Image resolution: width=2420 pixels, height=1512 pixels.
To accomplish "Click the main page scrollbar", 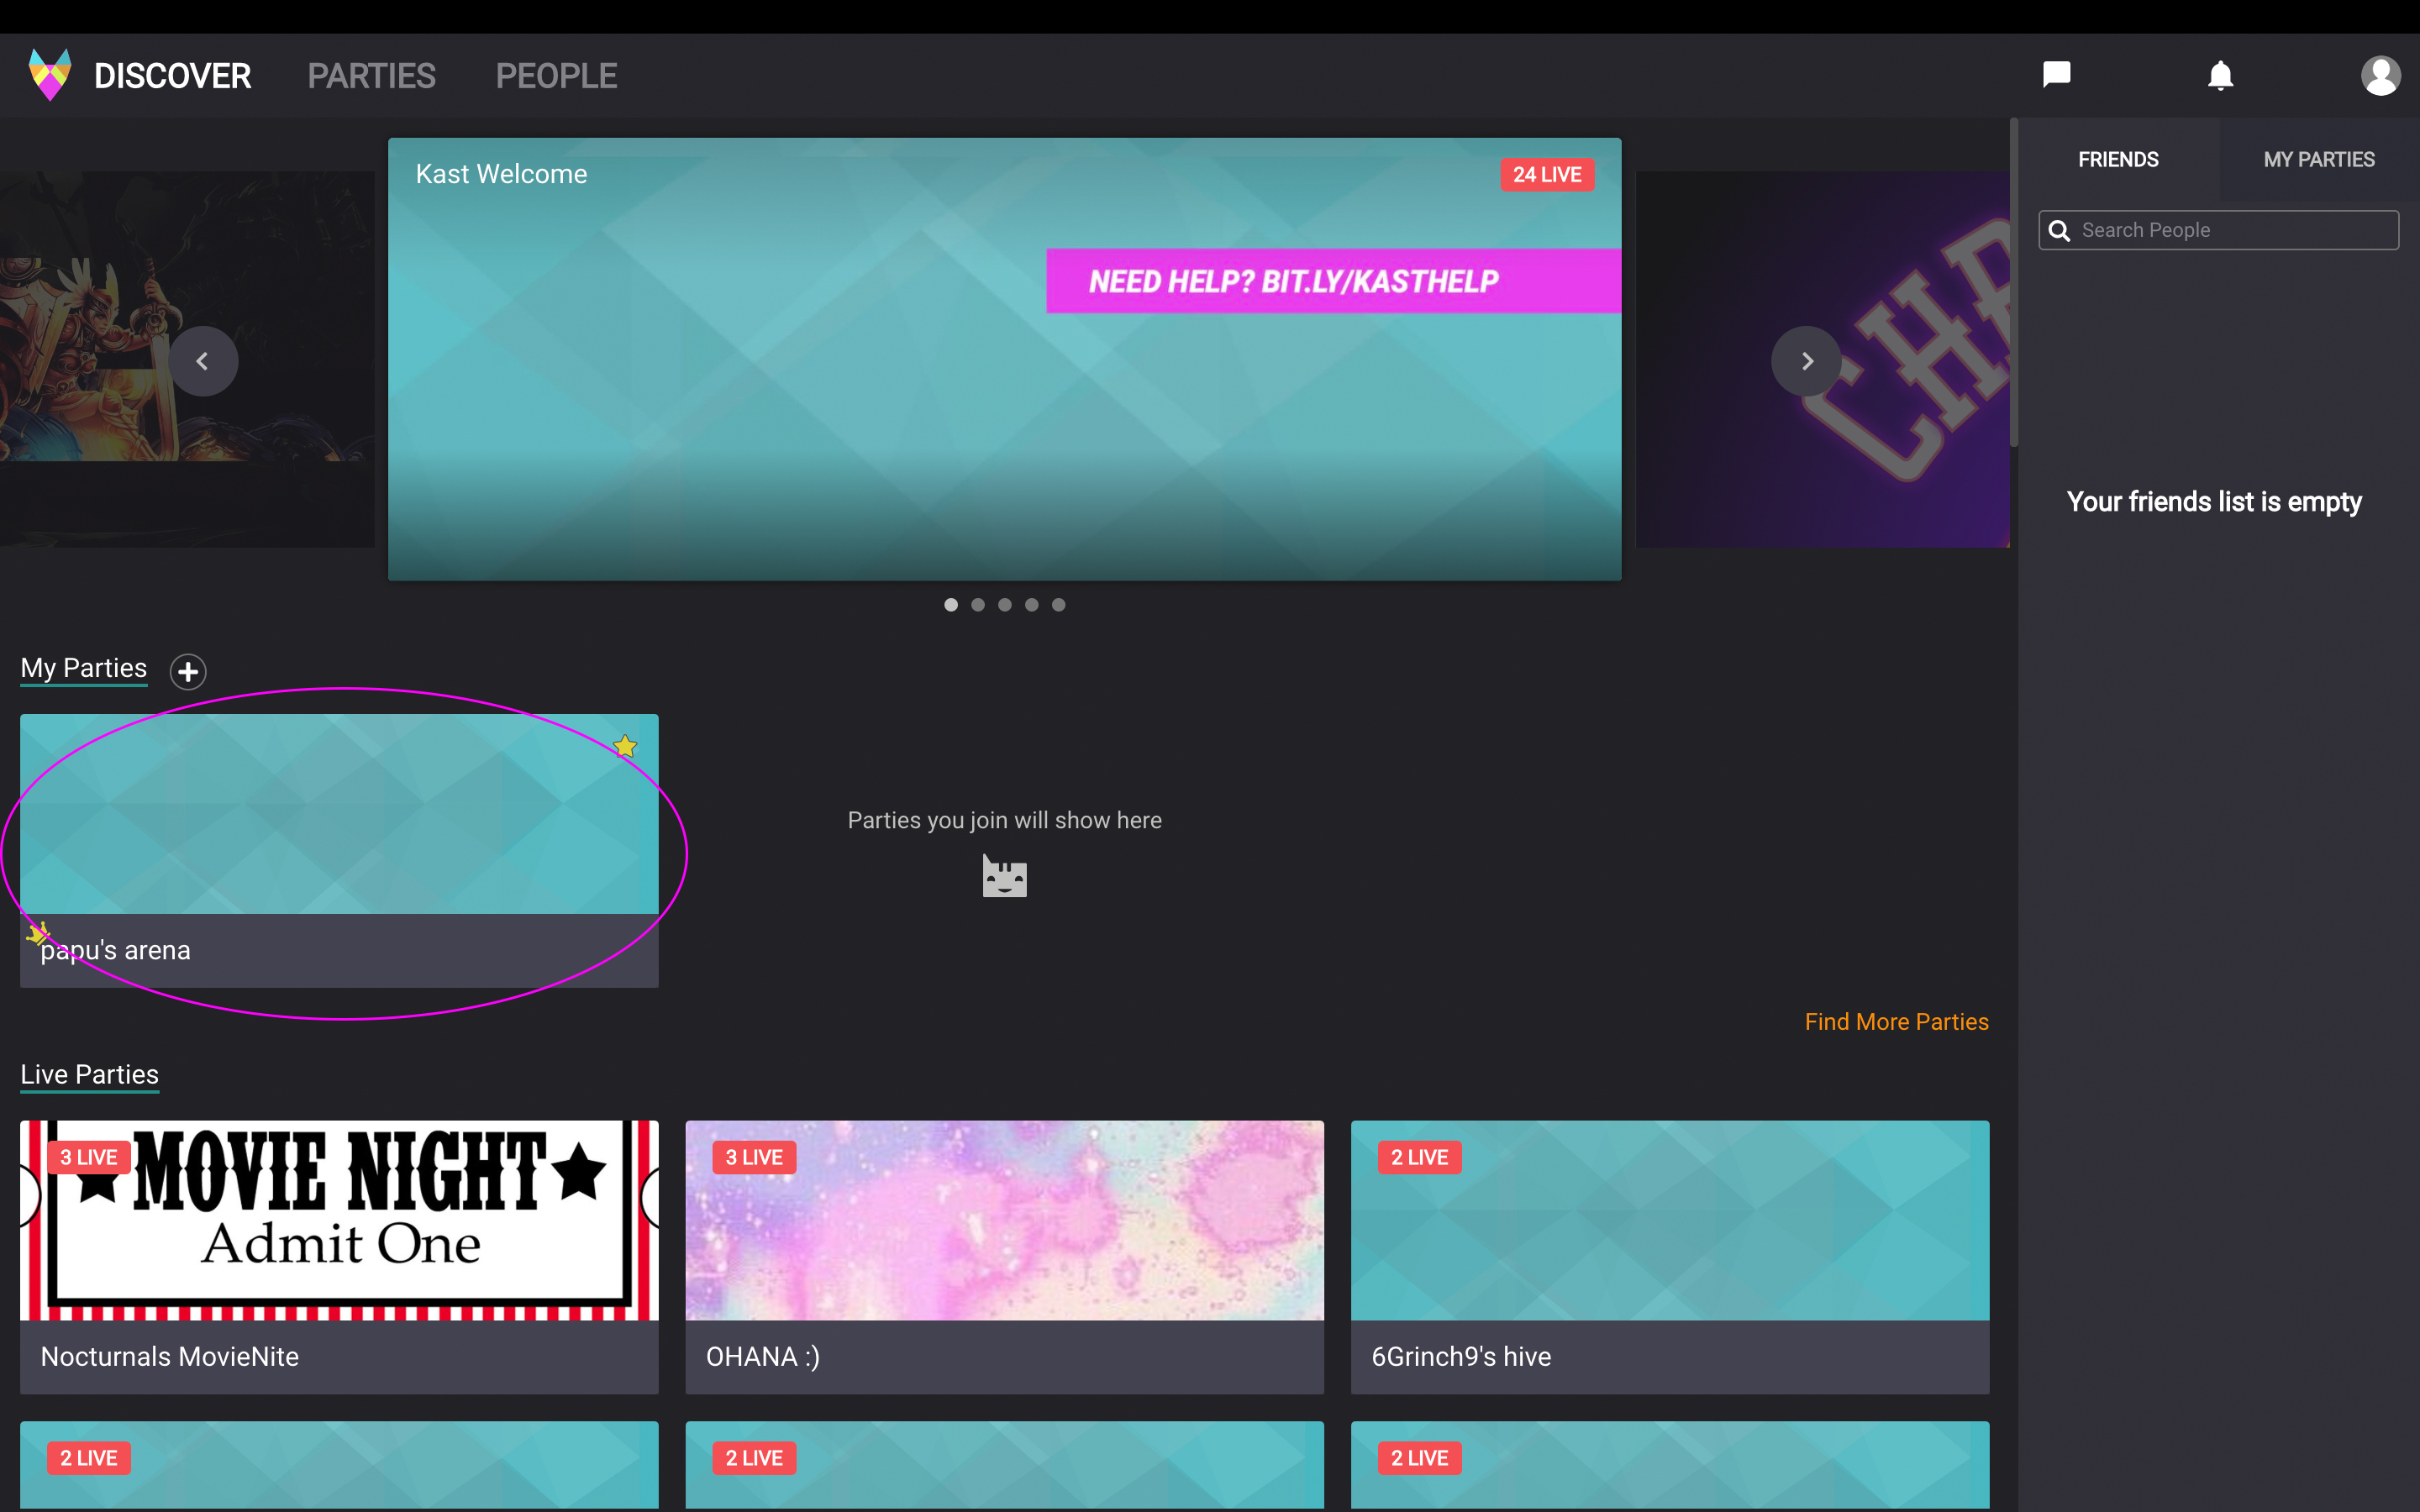I will click(2013, 283).
